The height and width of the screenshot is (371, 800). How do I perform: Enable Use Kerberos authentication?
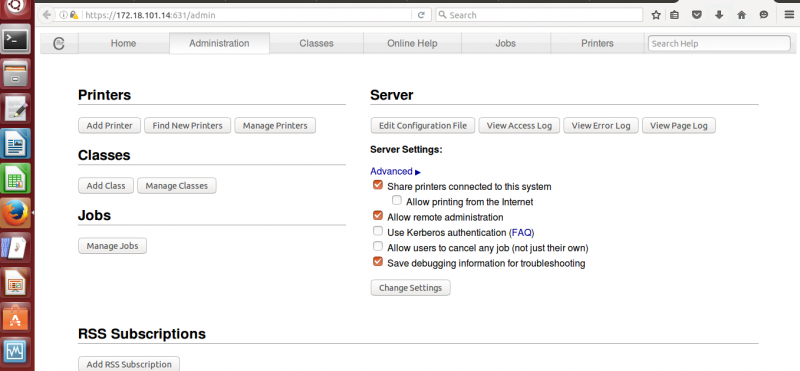point(378,231)
